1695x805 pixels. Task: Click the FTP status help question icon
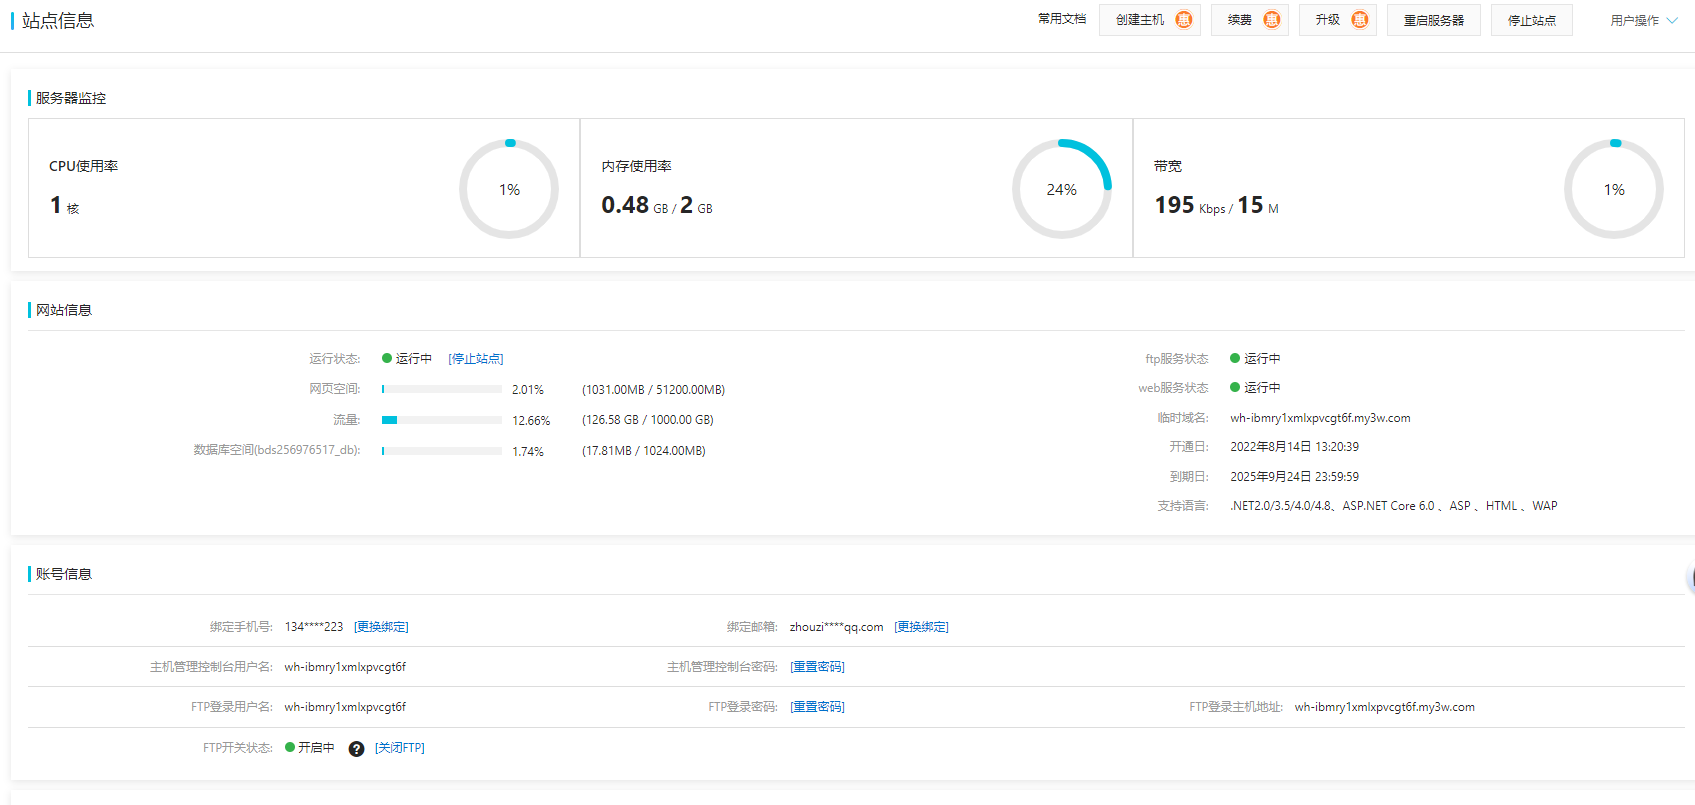click(x=356, y=749)
